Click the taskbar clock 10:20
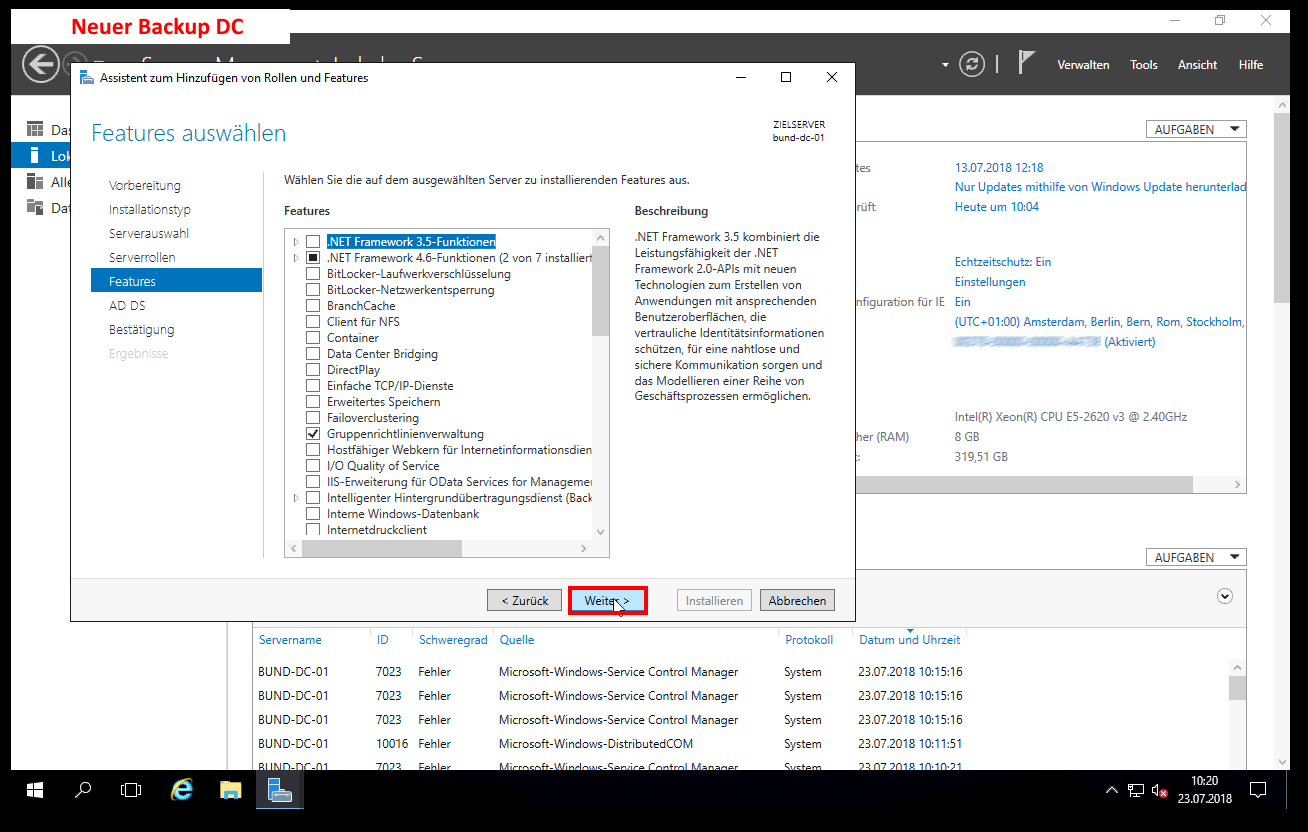The width and height of the screenshot is (1308, 832). pyautogui.click(x=1204, y=790)
